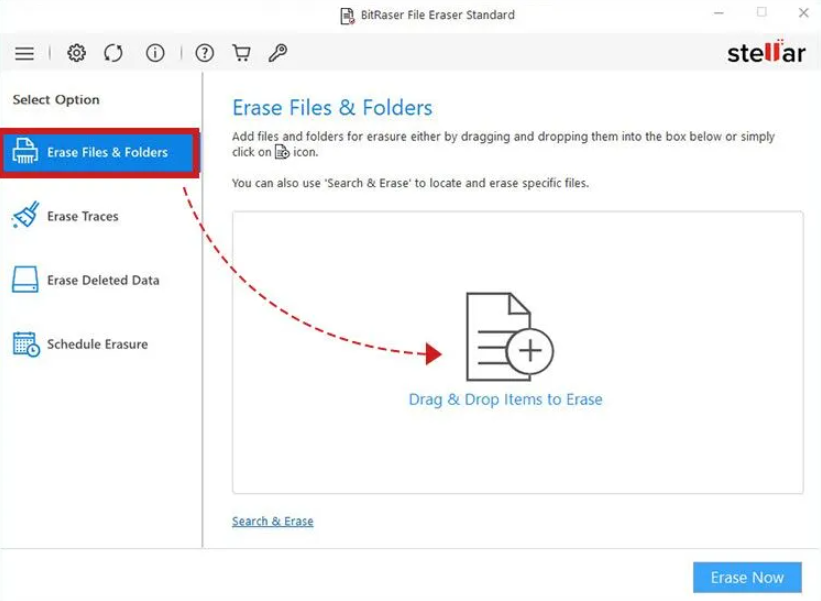This screenshot has width=821, height=601.
Task: Open the Search & Erase link
Action: click(273, 521)
